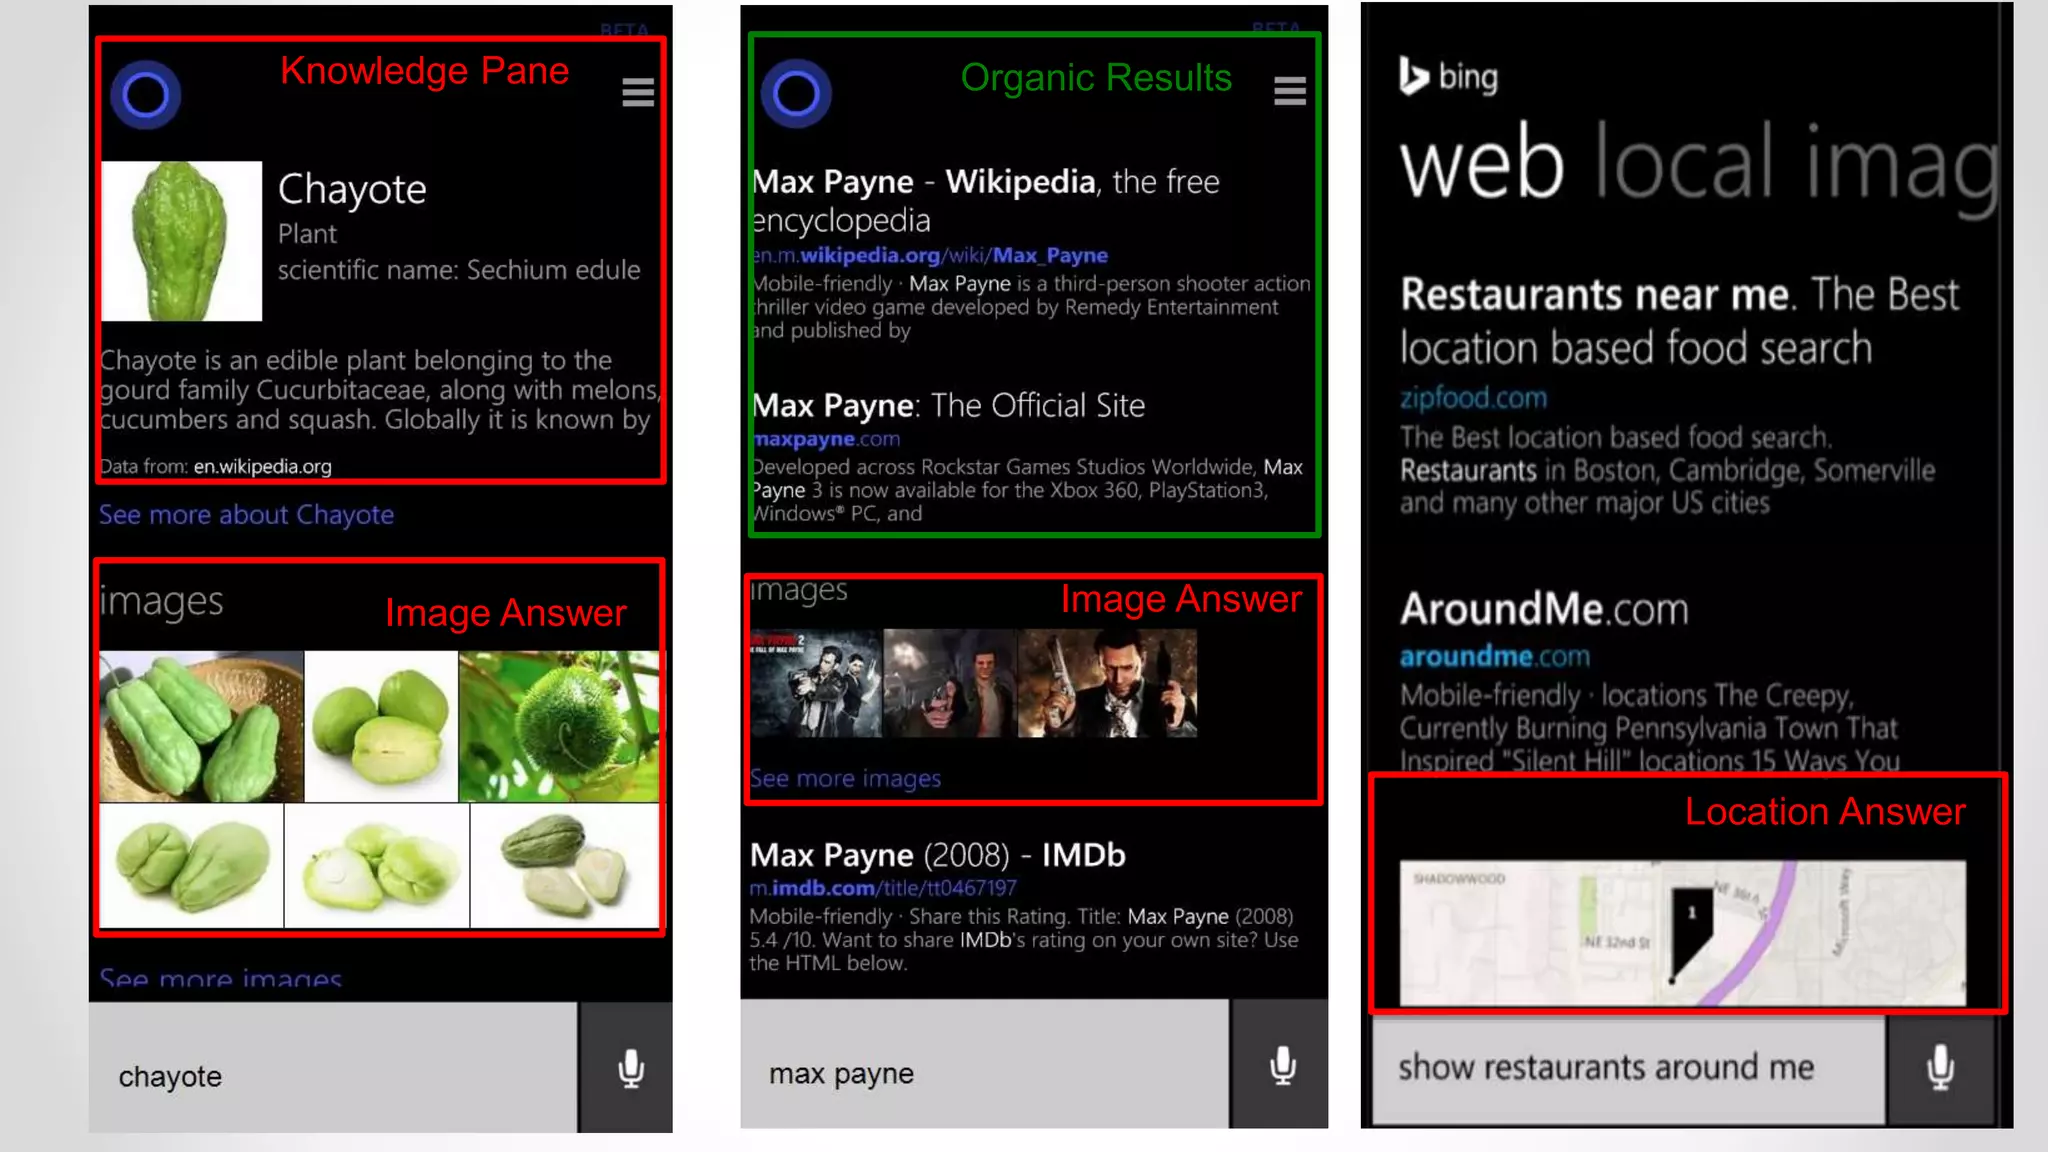Click the zipfood.com URL
Image resolution: width=2048 pixels, height=1152 pixels.
pyautogui.click(x=1473, y=398)
